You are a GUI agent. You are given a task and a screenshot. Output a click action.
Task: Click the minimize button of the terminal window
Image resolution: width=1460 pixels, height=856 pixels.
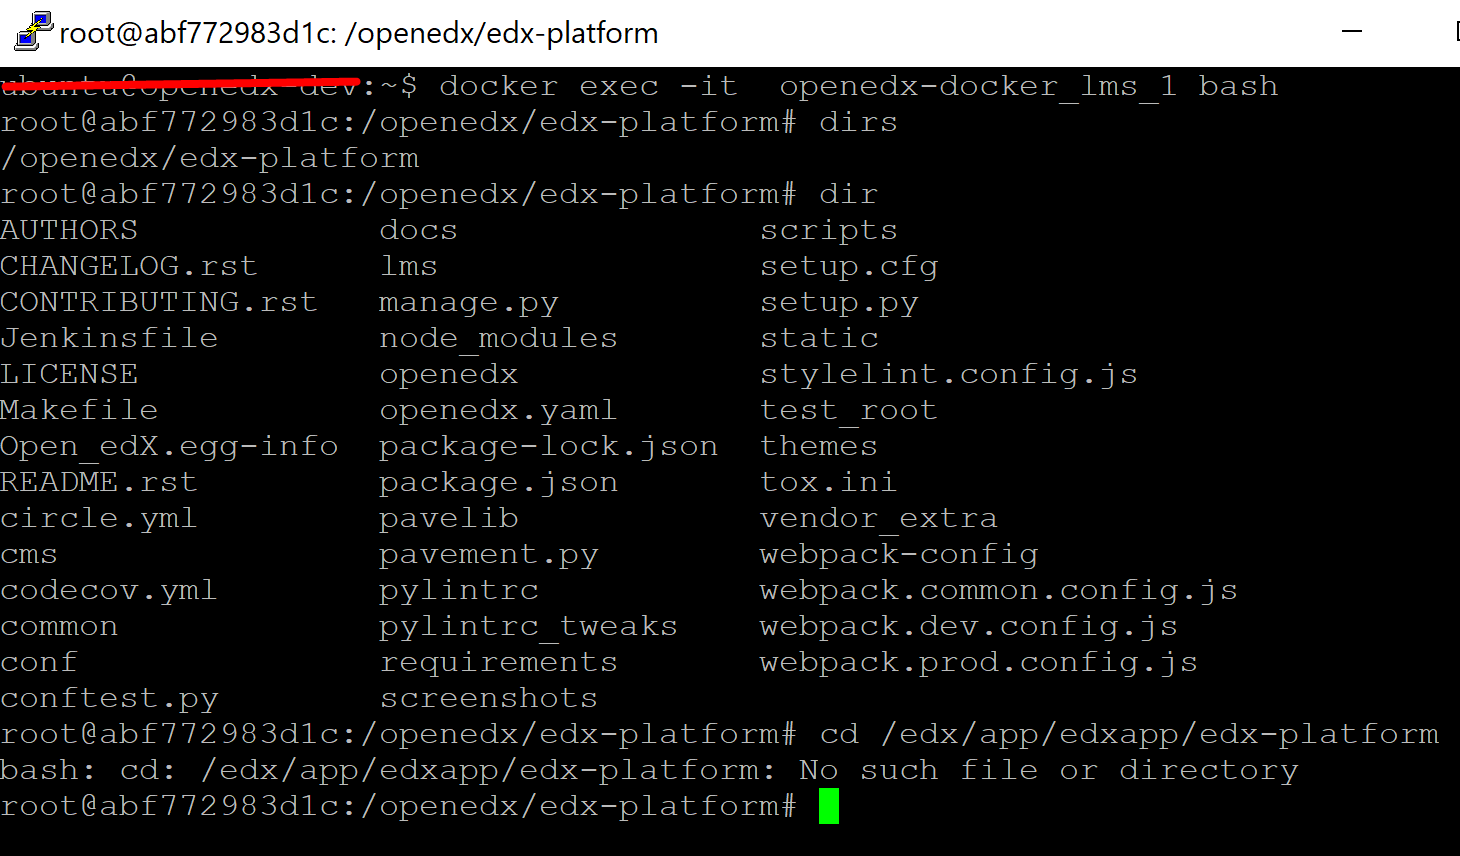[1351, 31]
